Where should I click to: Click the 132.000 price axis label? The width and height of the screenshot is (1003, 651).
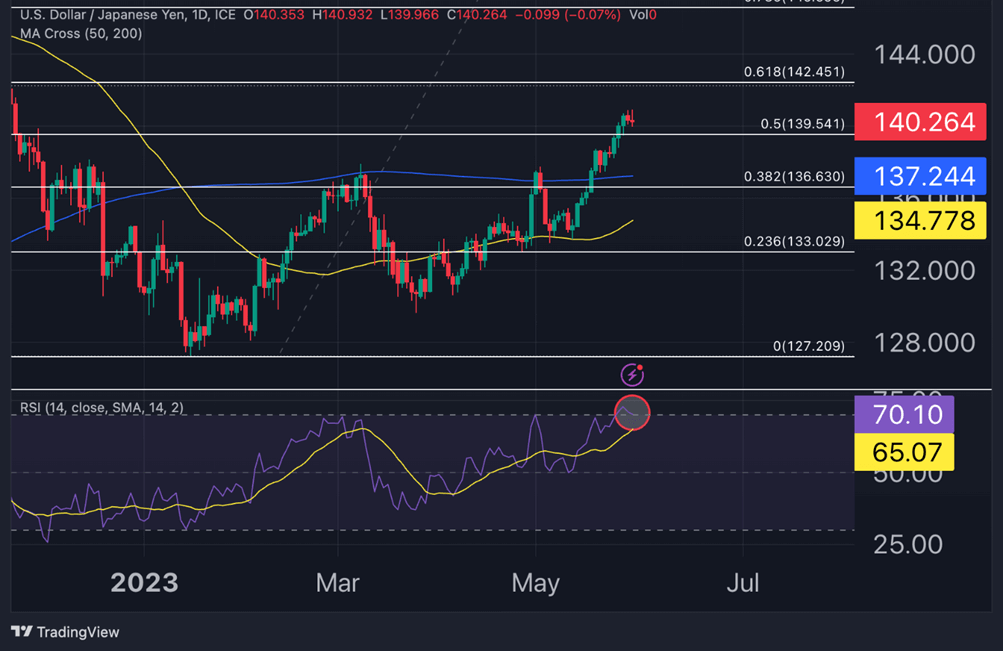point(924,271)
